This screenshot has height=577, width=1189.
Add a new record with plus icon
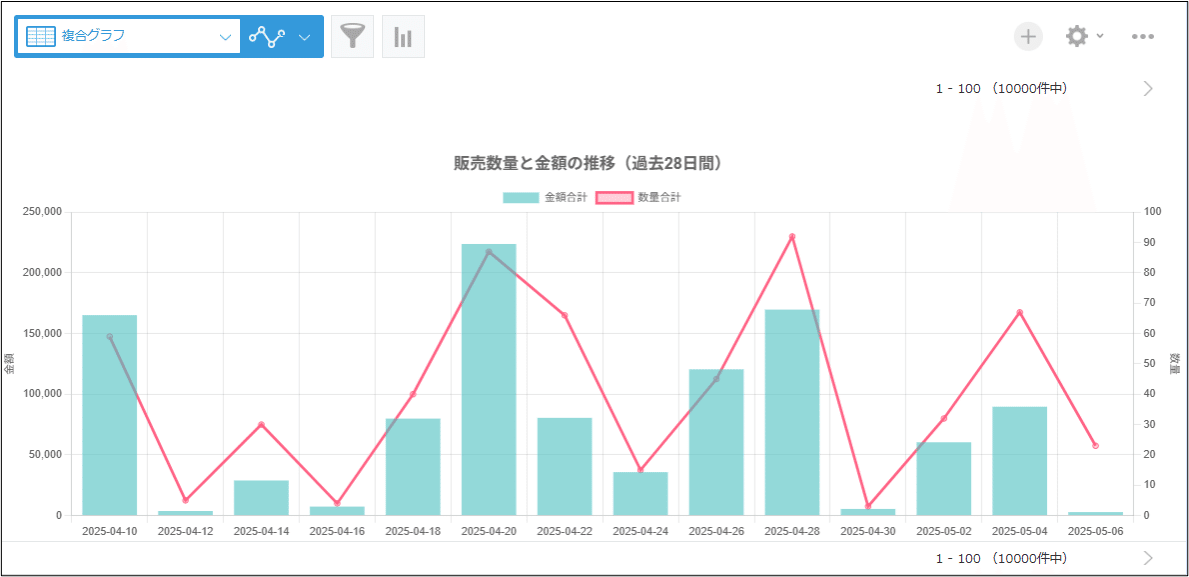pos(1028,37)
